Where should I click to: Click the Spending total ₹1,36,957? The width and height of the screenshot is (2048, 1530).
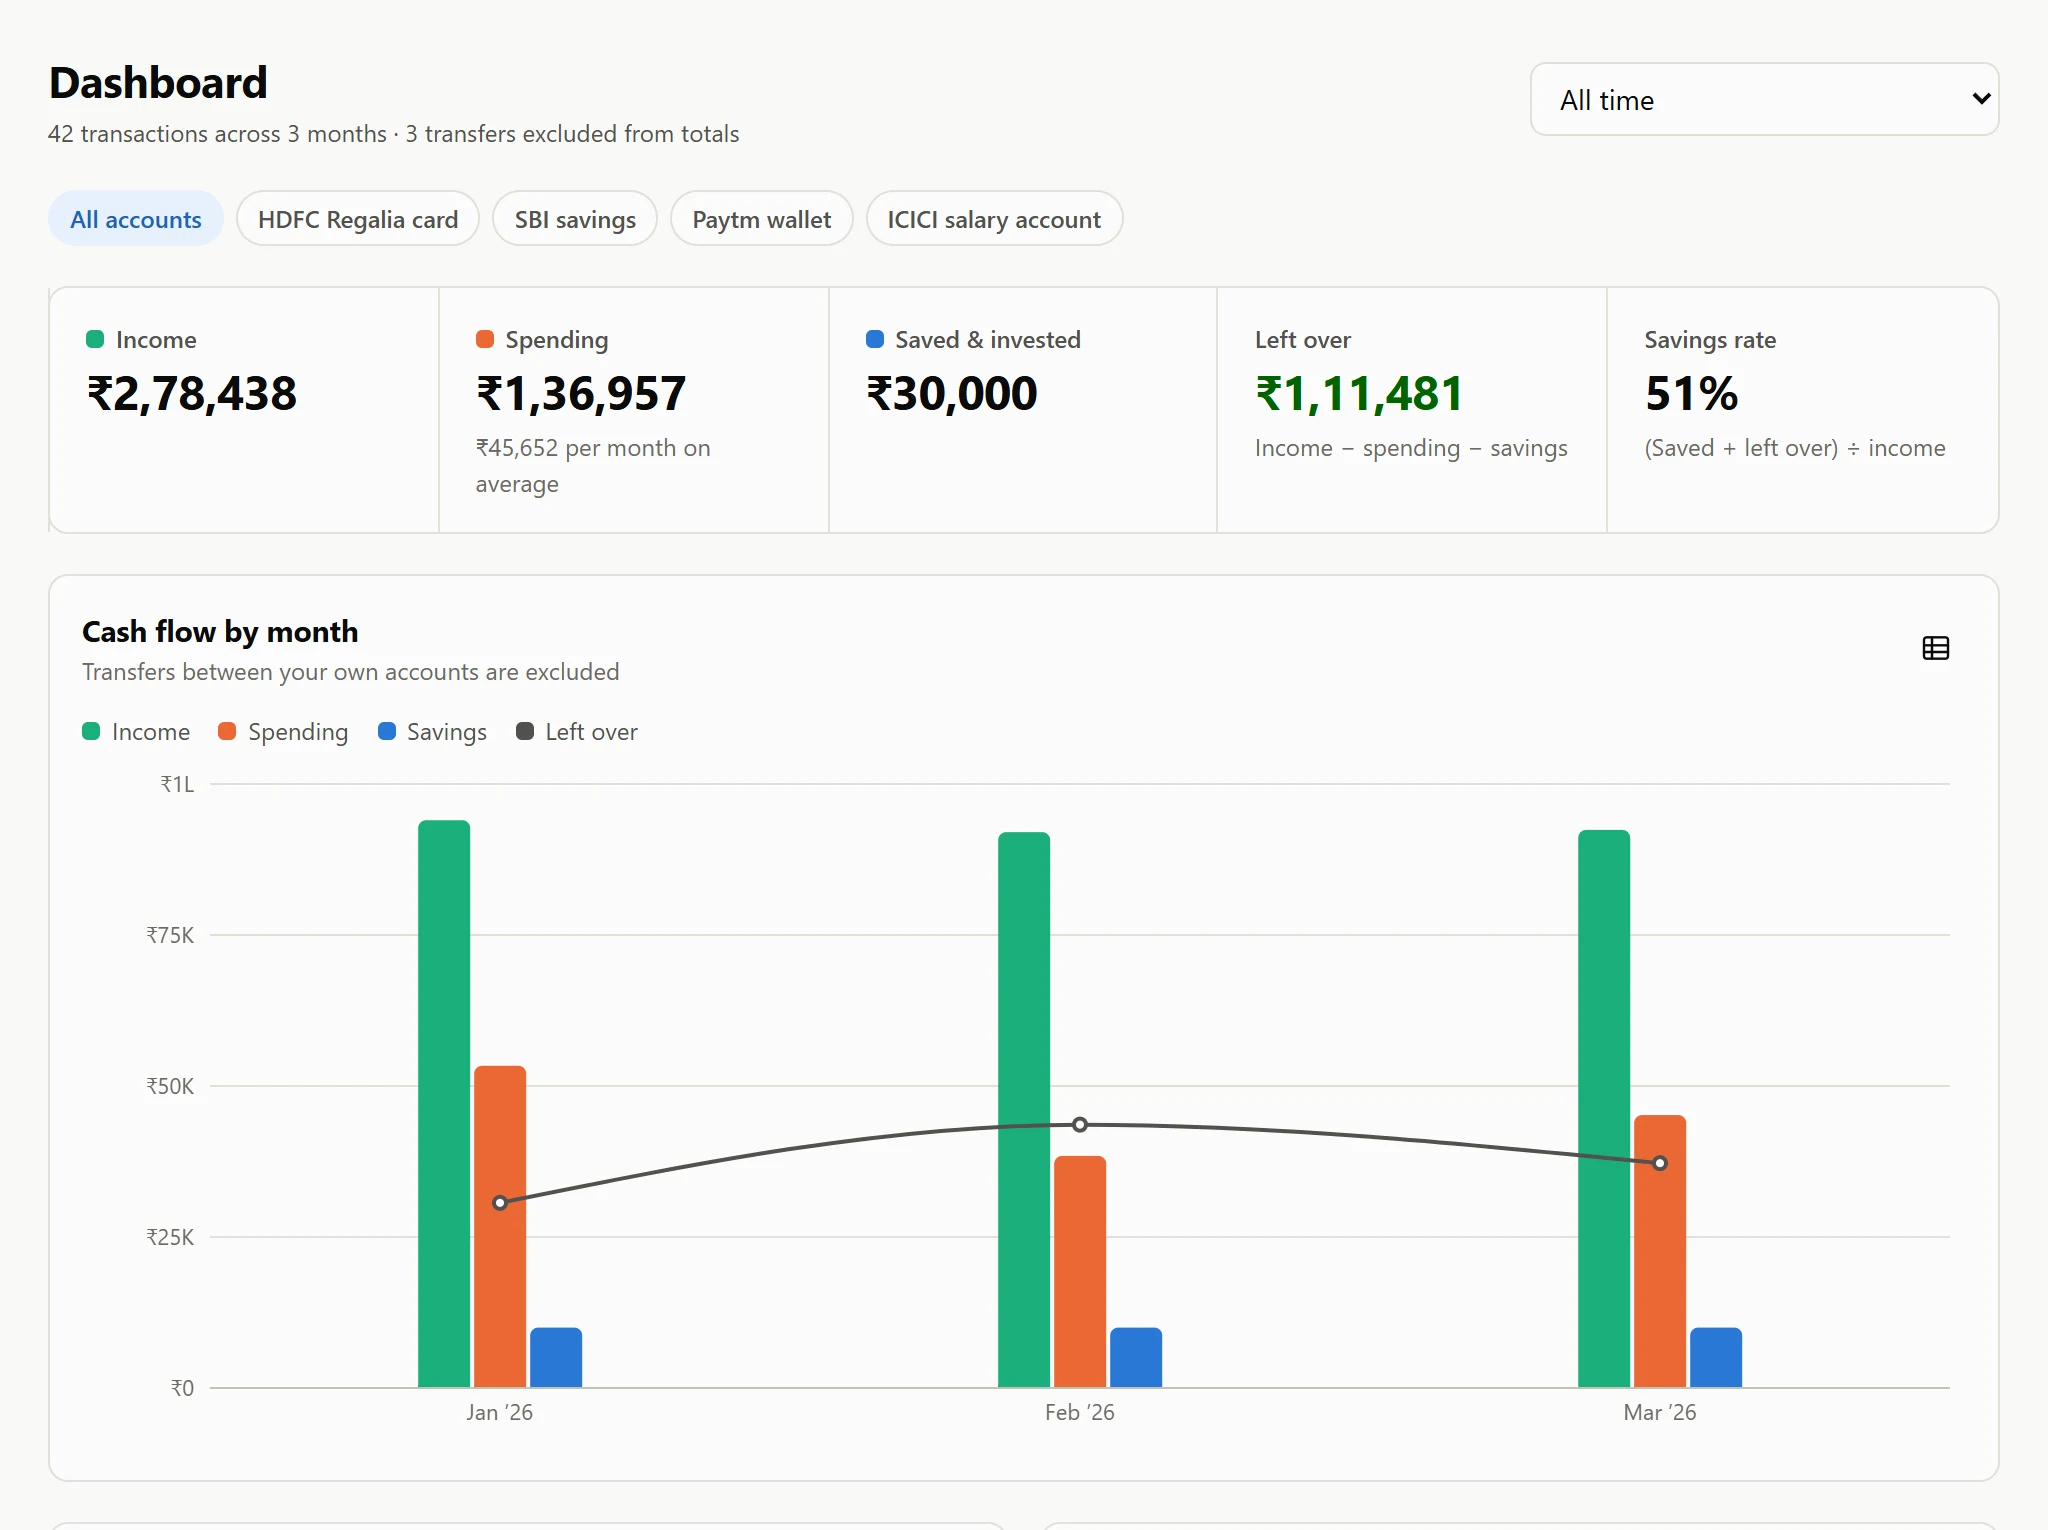pyautogui.click(x=581, y=393)
